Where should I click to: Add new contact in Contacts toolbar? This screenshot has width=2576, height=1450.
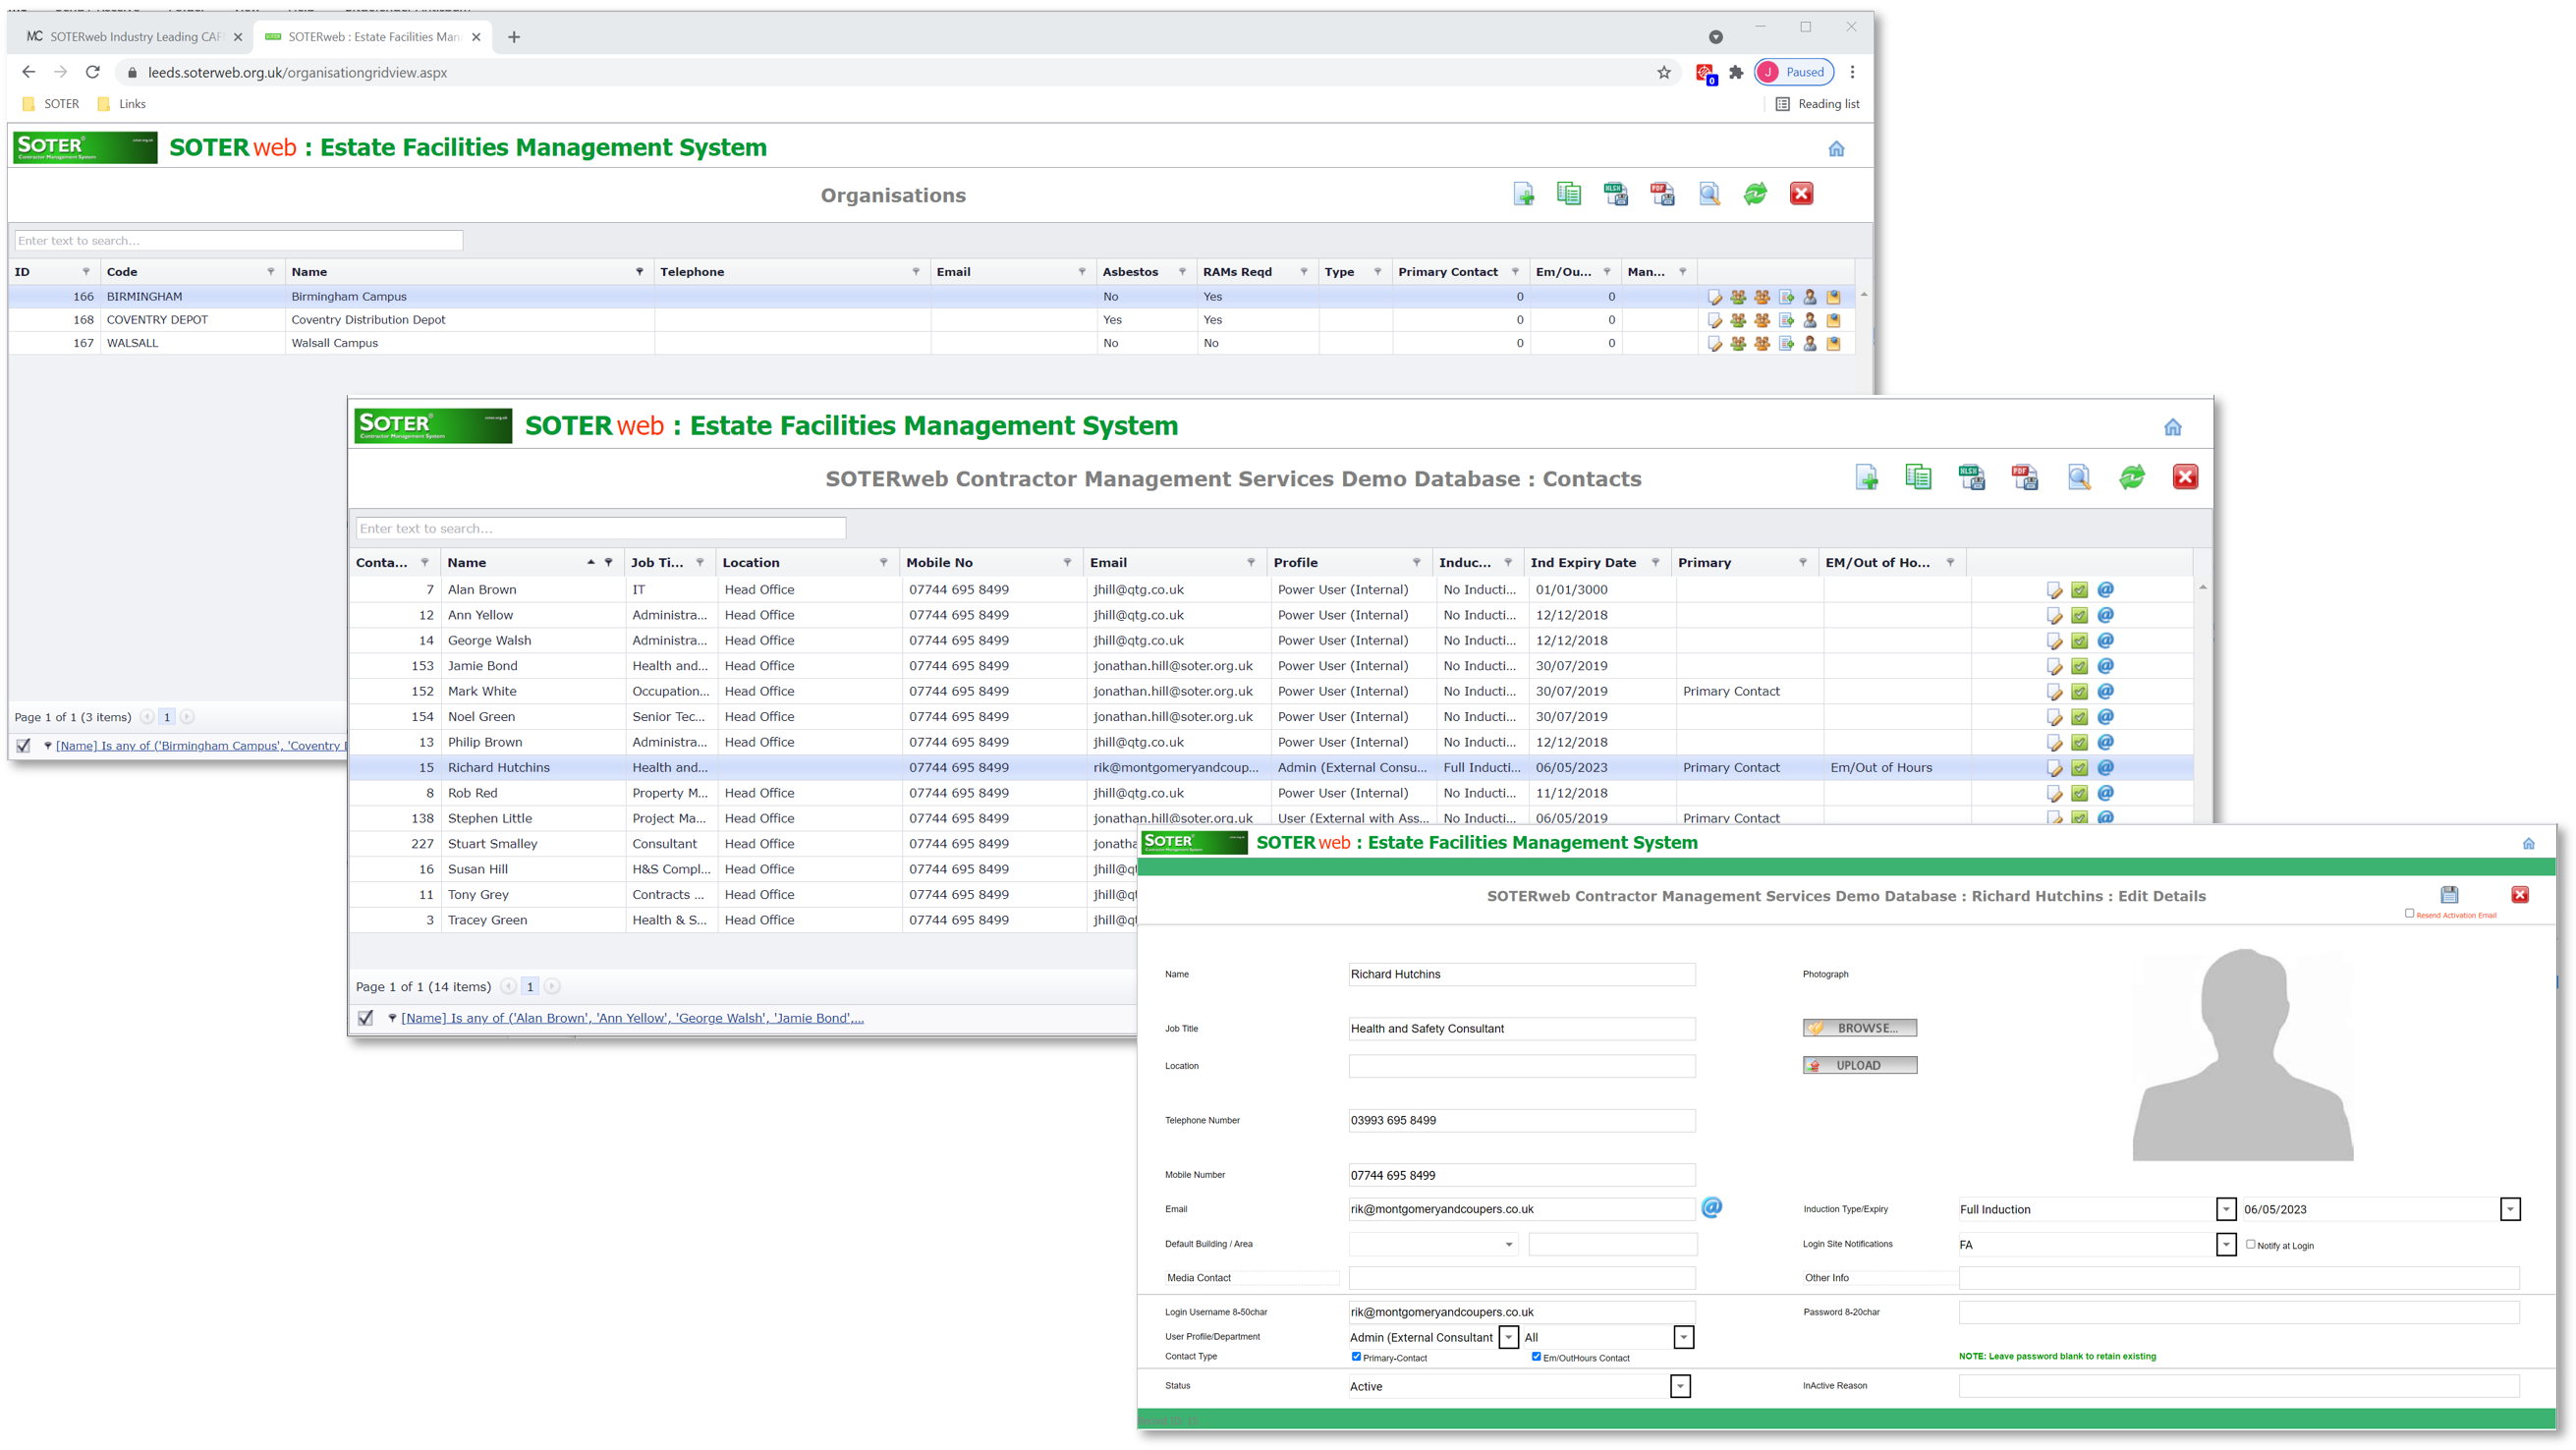(1866, 477)
